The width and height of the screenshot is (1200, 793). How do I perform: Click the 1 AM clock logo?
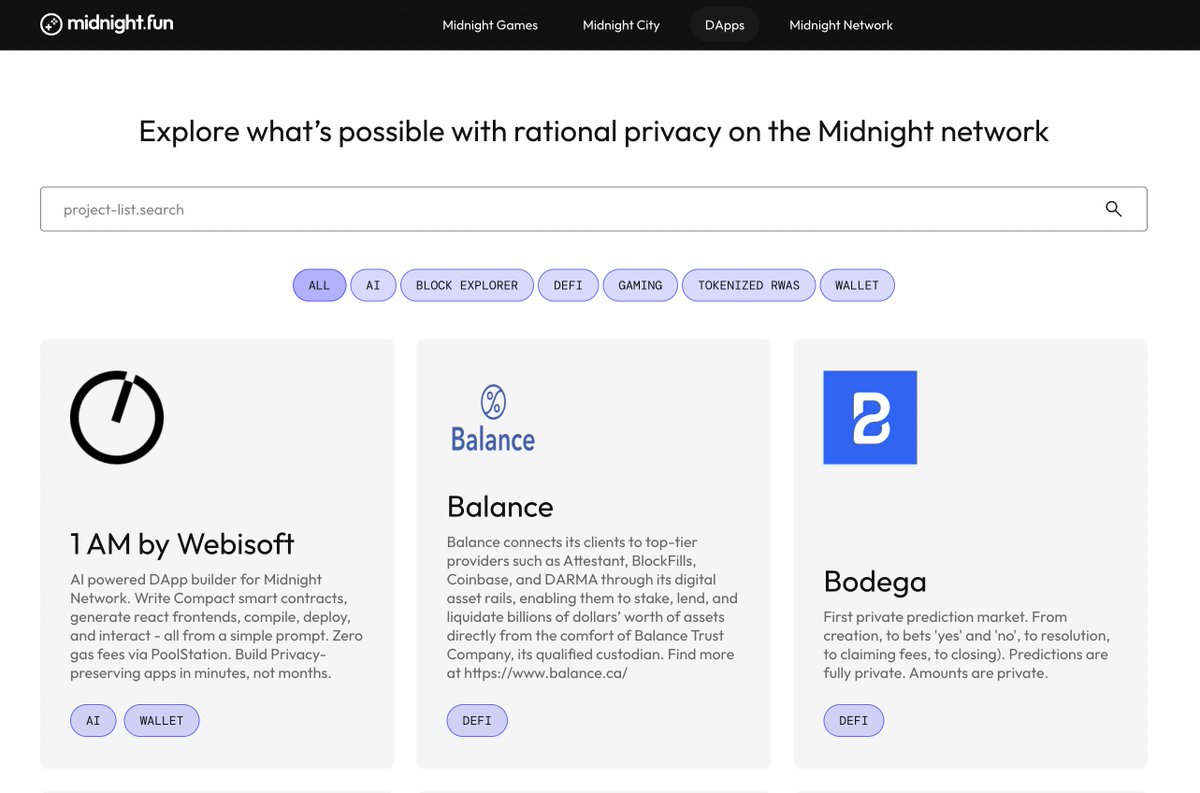[116, 417]
